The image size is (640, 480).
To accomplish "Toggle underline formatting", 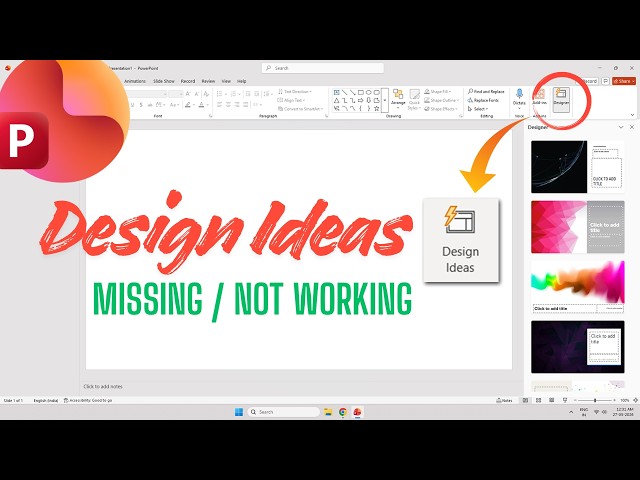I will click(133, 105).
